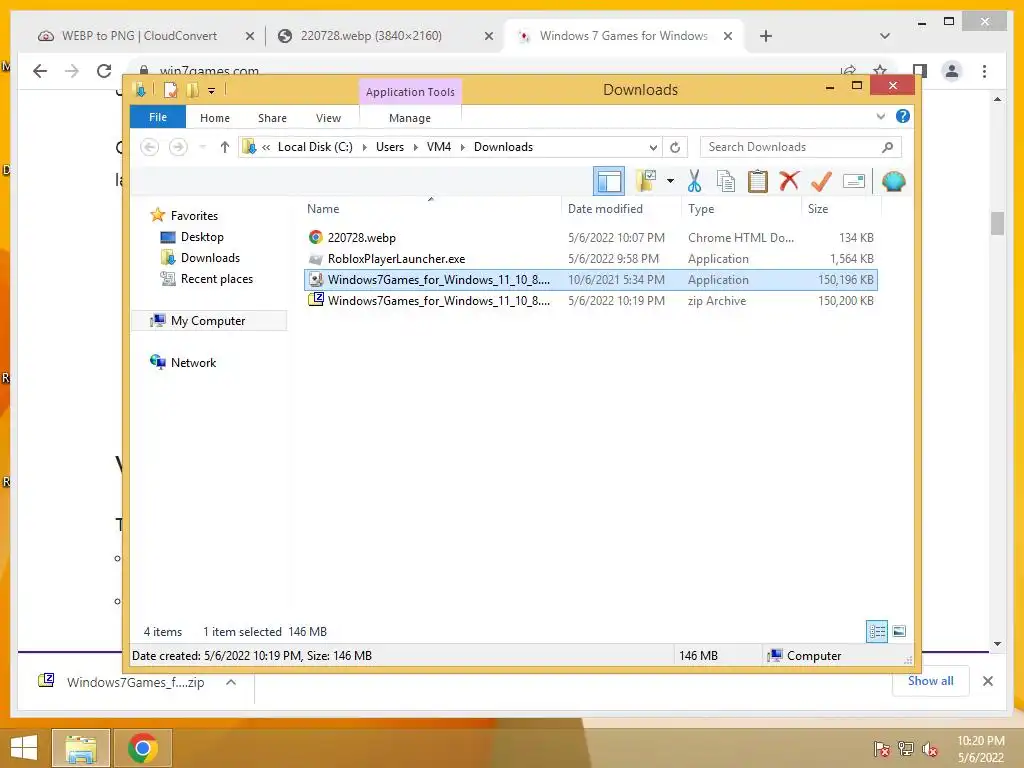Click Chrome back navigation arrow
The image size is (1024, 768).
[x=40, y=71]
